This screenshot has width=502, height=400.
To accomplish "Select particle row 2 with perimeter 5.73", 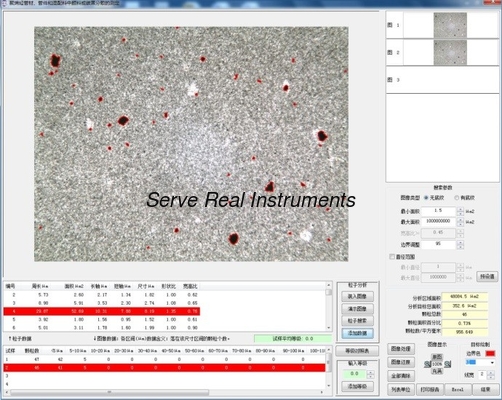I will click(x=102, y=295).
